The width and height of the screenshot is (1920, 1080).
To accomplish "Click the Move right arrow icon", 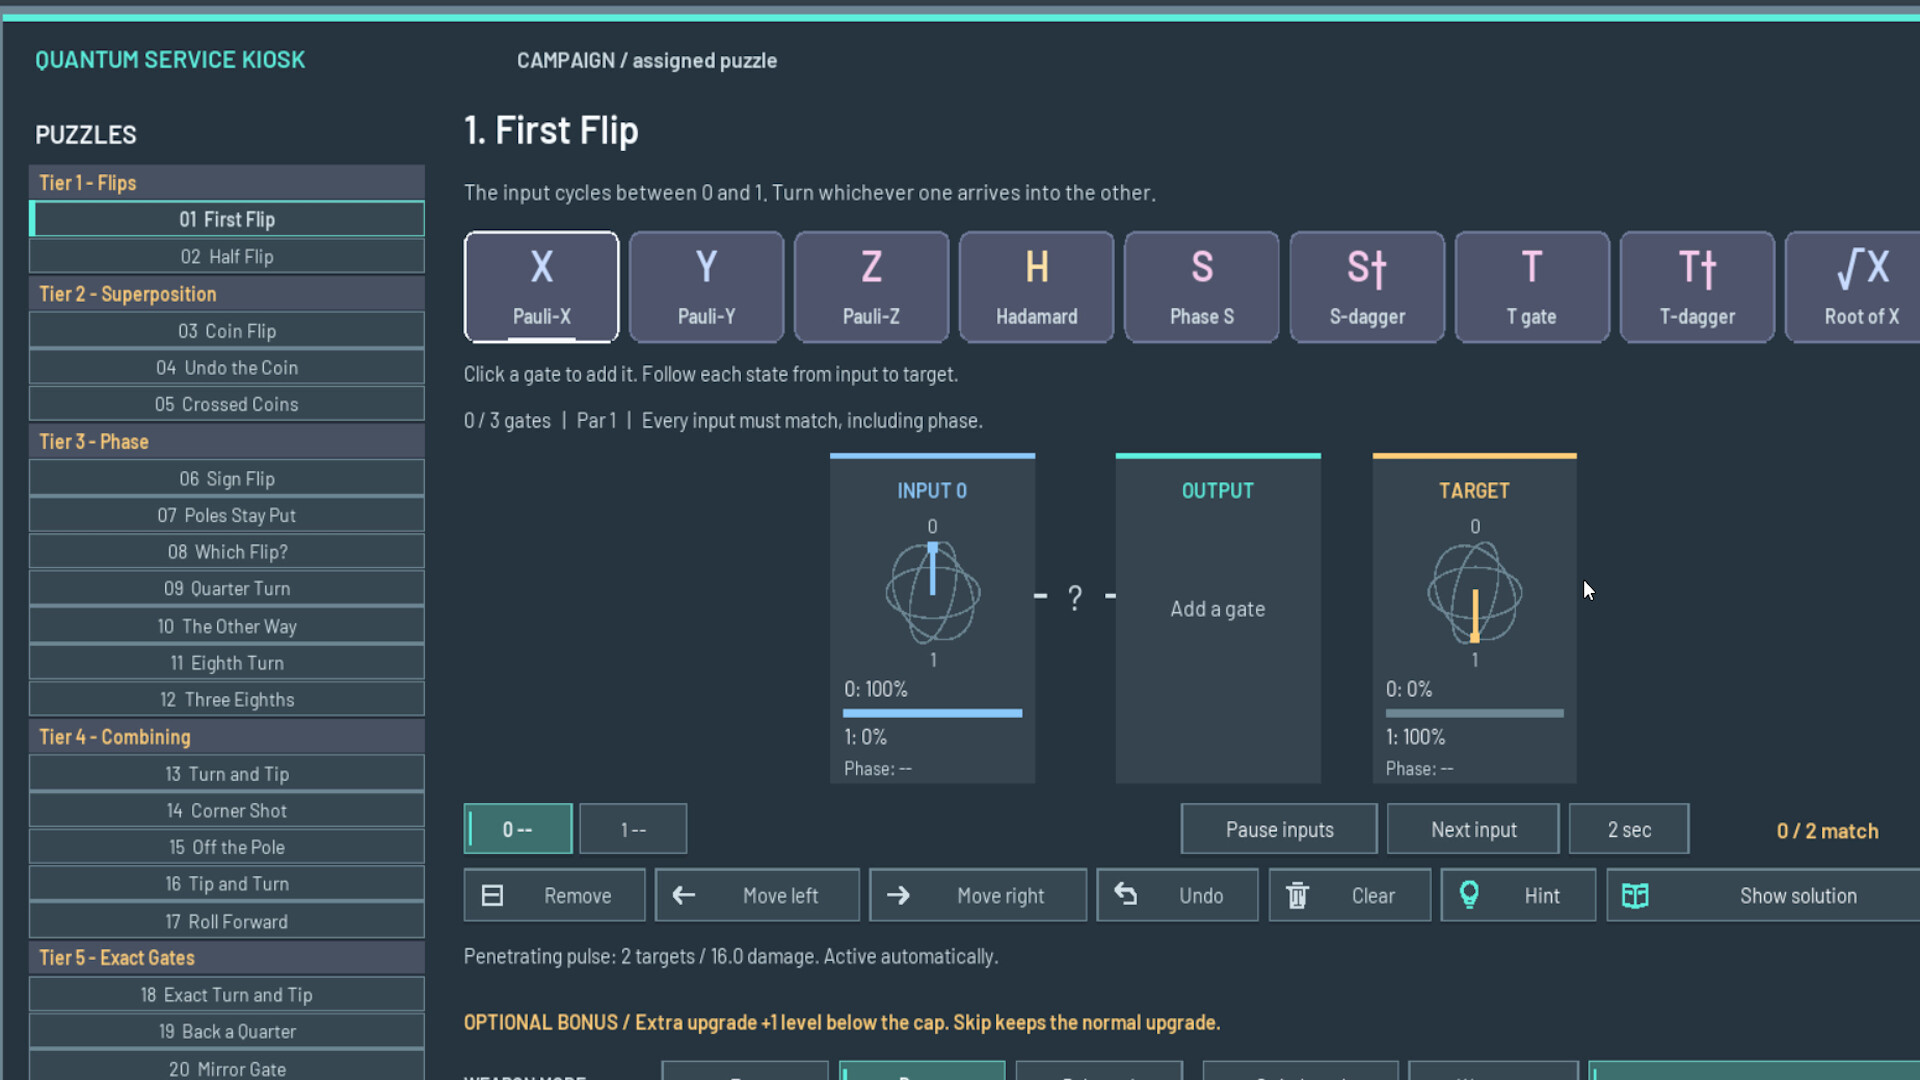I will tap(898, 895).
